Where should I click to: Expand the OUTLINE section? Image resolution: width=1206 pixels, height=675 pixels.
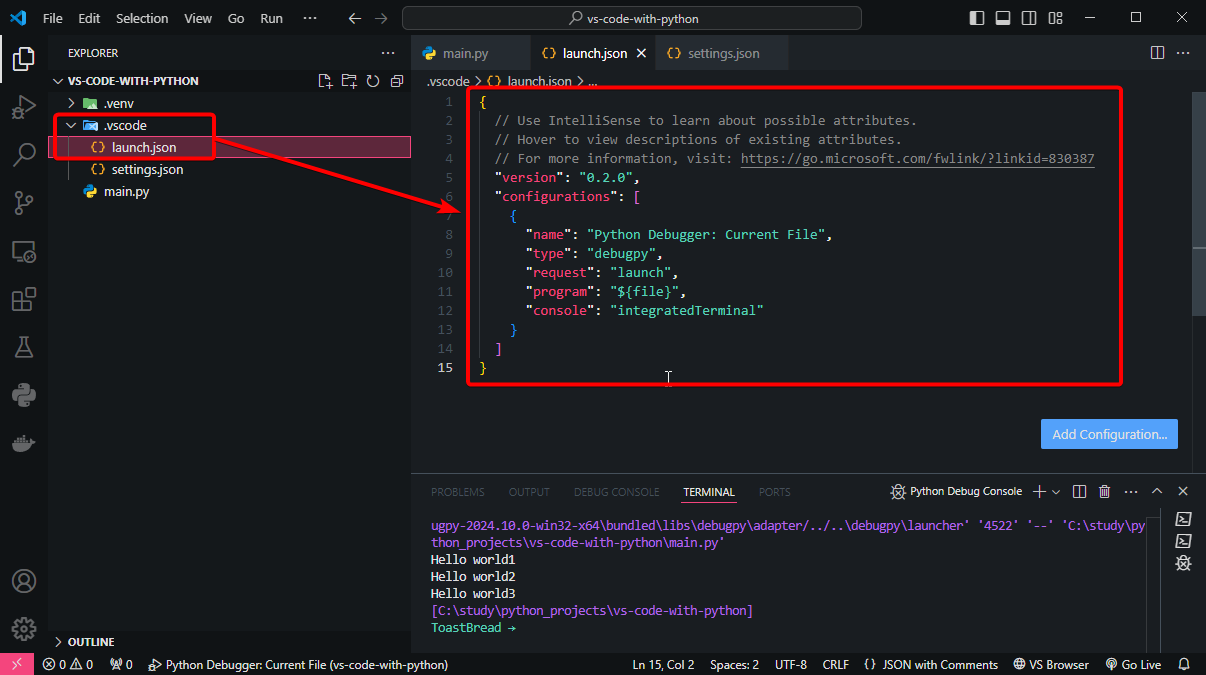(57, 642)
